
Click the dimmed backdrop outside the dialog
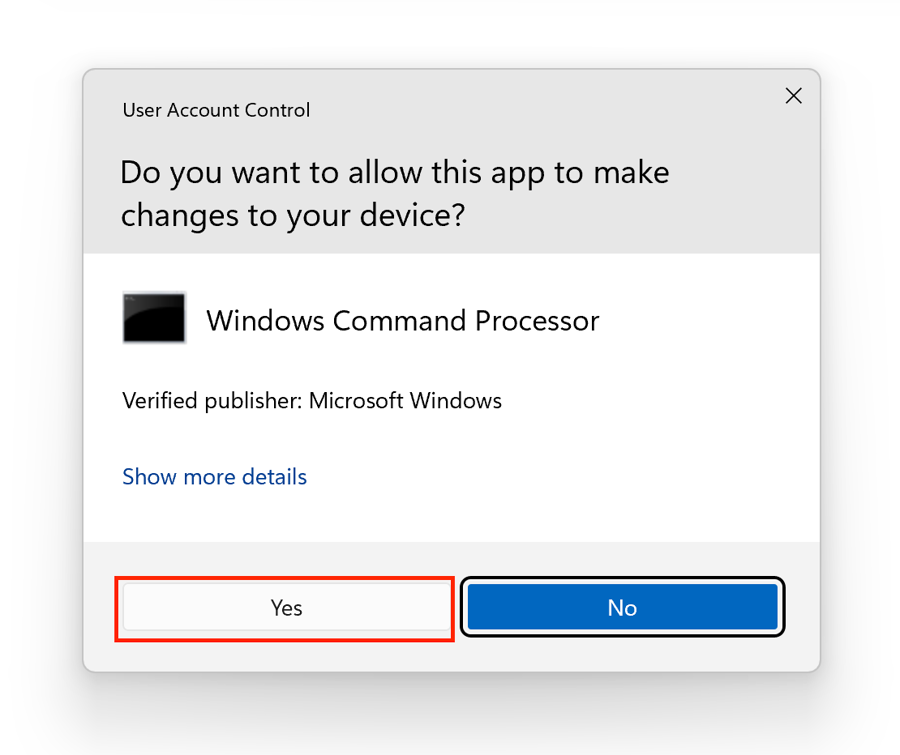tap(40, 400)
